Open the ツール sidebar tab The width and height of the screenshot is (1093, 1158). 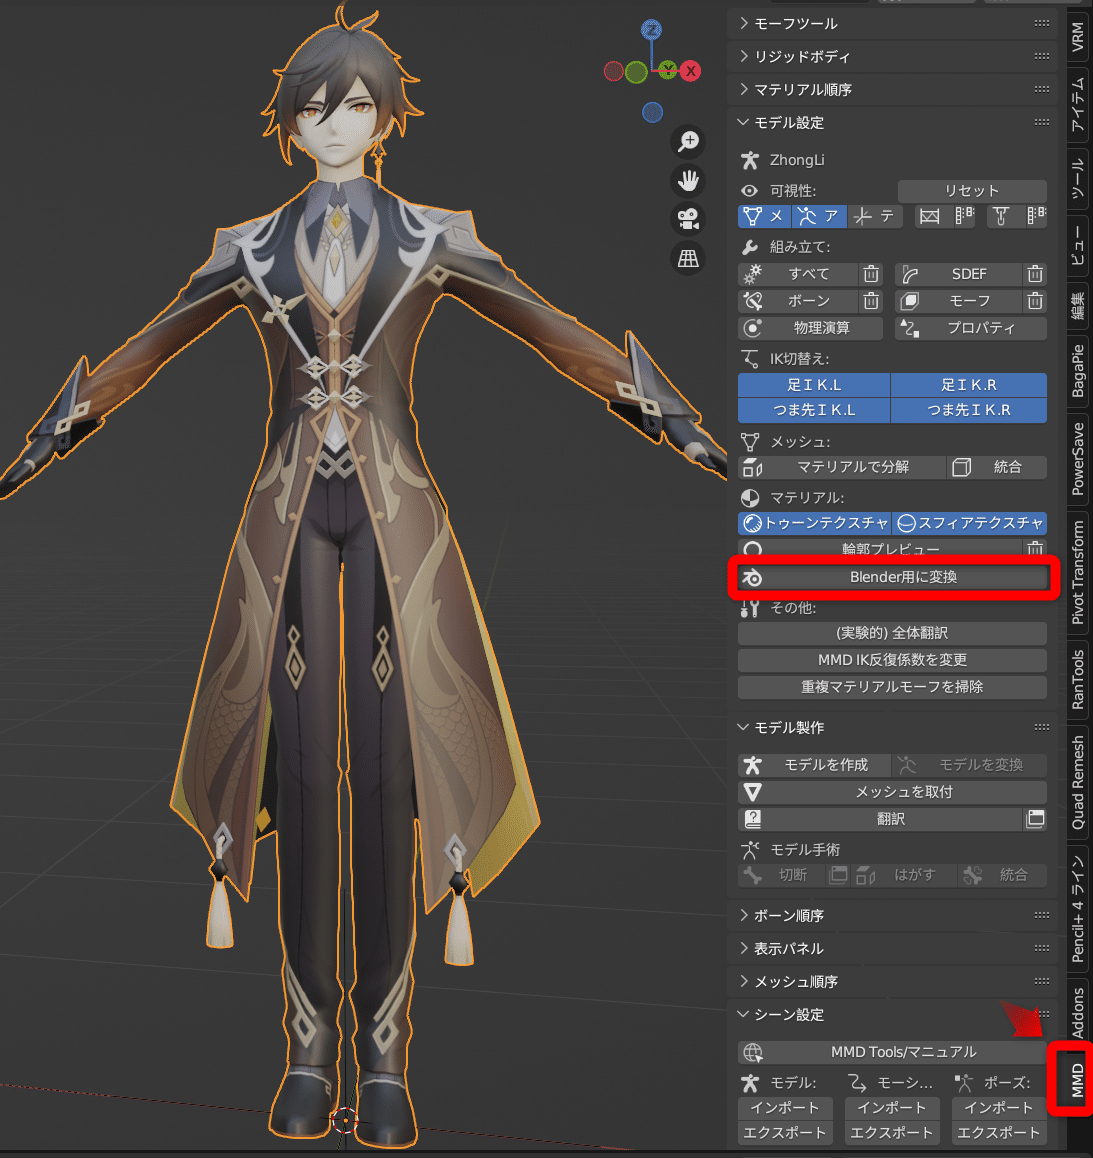(x=1078, y=178)
